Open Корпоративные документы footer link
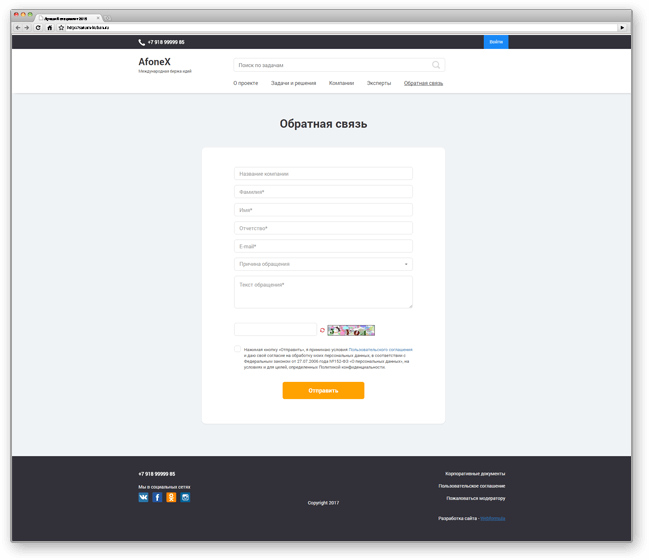 coord(475,473)
